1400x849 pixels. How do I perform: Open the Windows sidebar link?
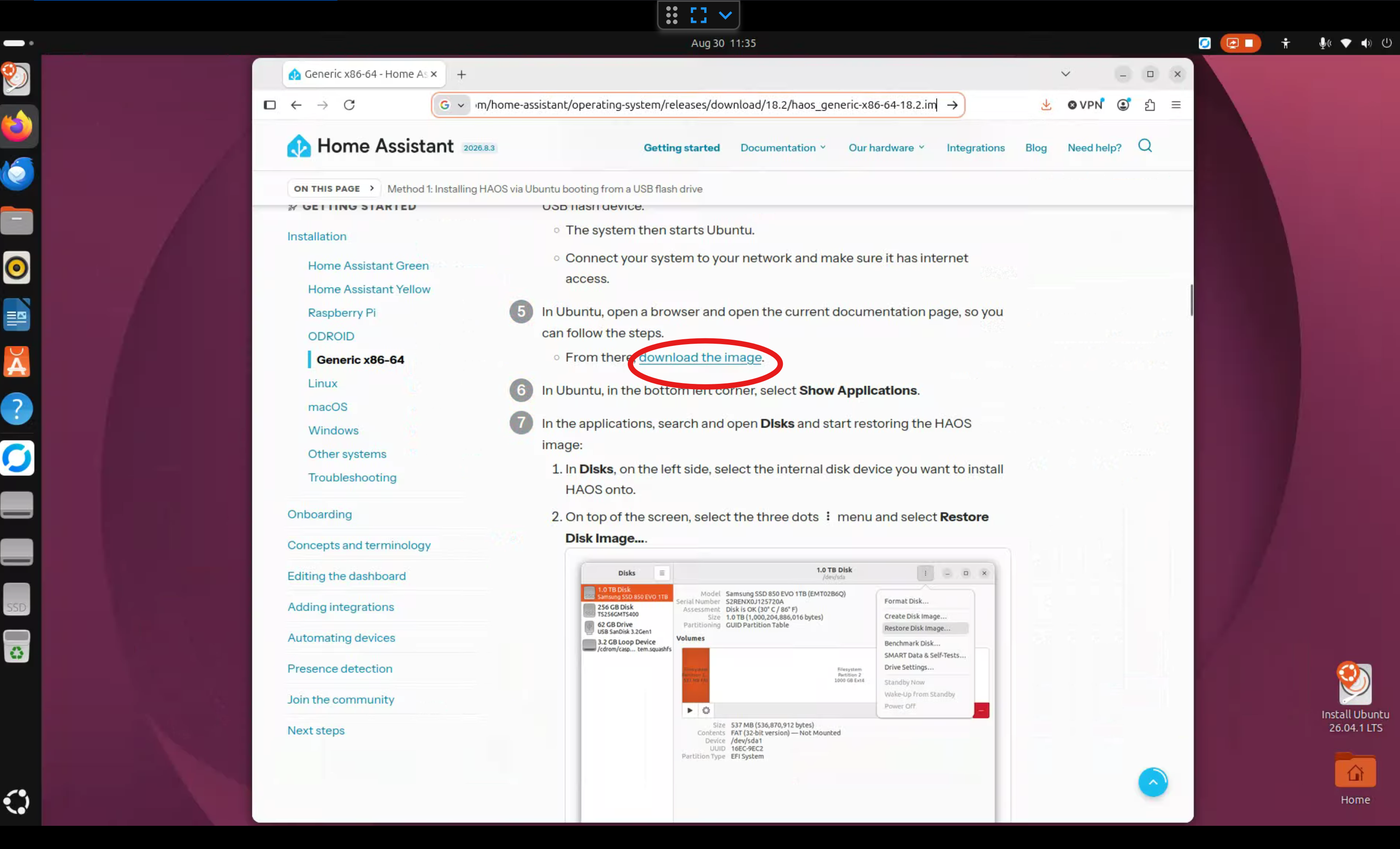tap(333, 430)
